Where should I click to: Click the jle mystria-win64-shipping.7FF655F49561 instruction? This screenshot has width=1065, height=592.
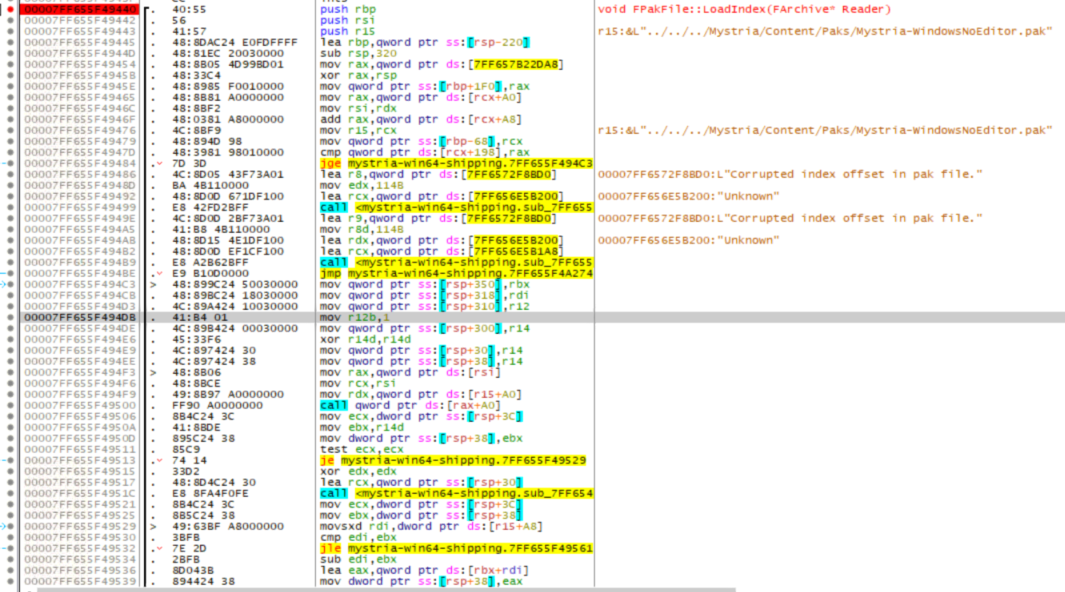(456, 549)
